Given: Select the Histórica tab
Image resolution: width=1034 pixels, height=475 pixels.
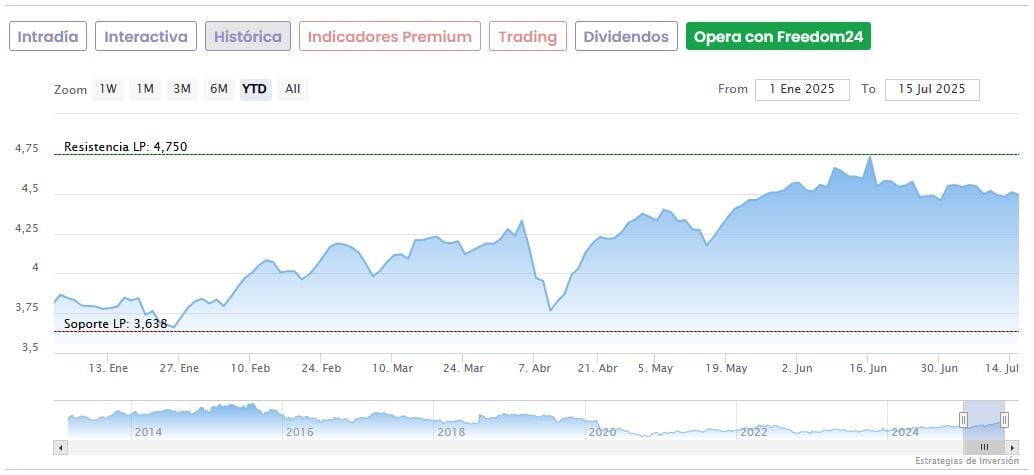Looking at the screenshot, I should 248,37.
